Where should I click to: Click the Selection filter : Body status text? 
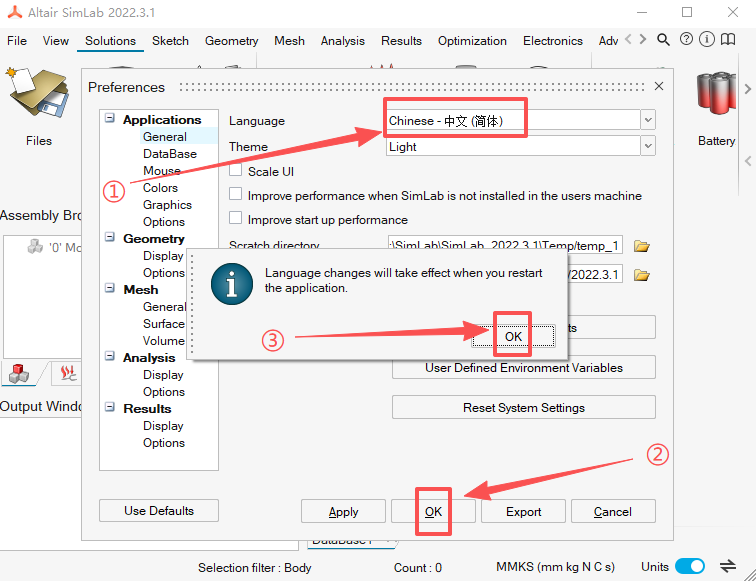coord(255,567)
